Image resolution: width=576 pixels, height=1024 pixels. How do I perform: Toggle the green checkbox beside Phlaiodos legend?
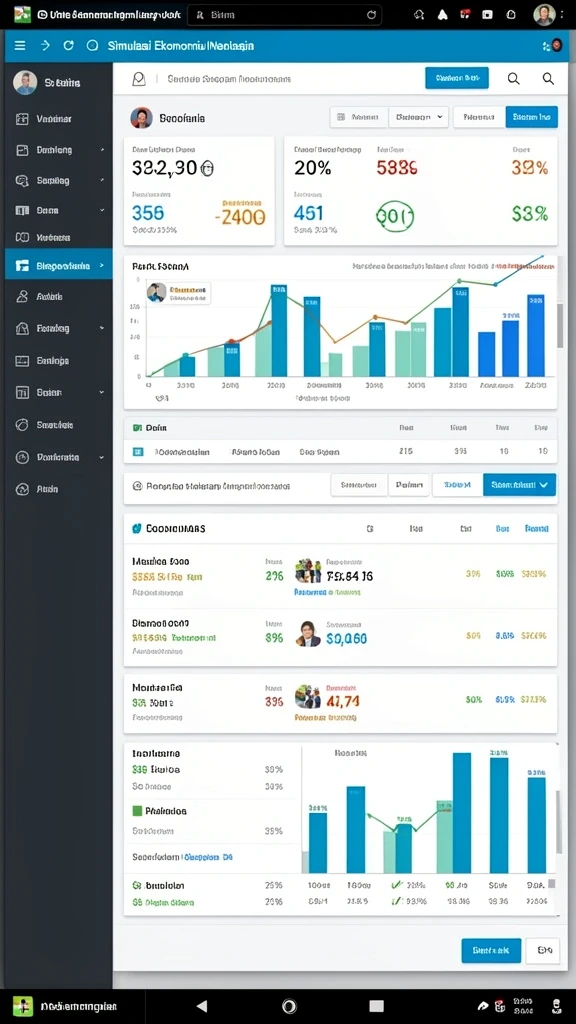[x=137, y=810]
